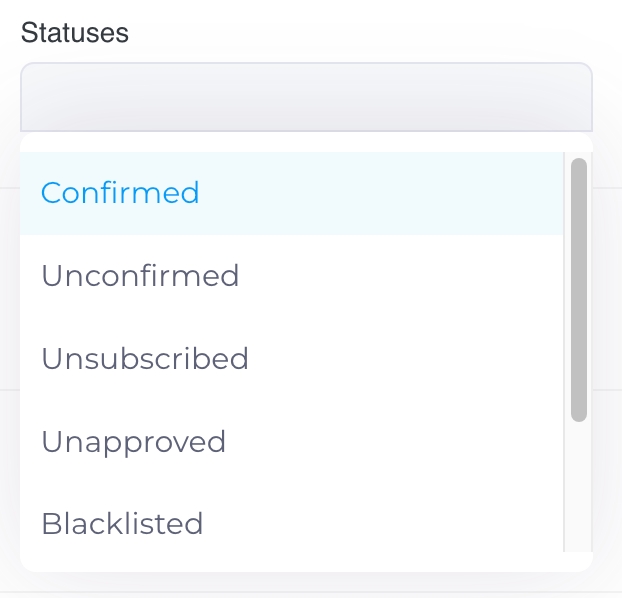Click the vertical scrollbar in the status list

tap(578, 289)
